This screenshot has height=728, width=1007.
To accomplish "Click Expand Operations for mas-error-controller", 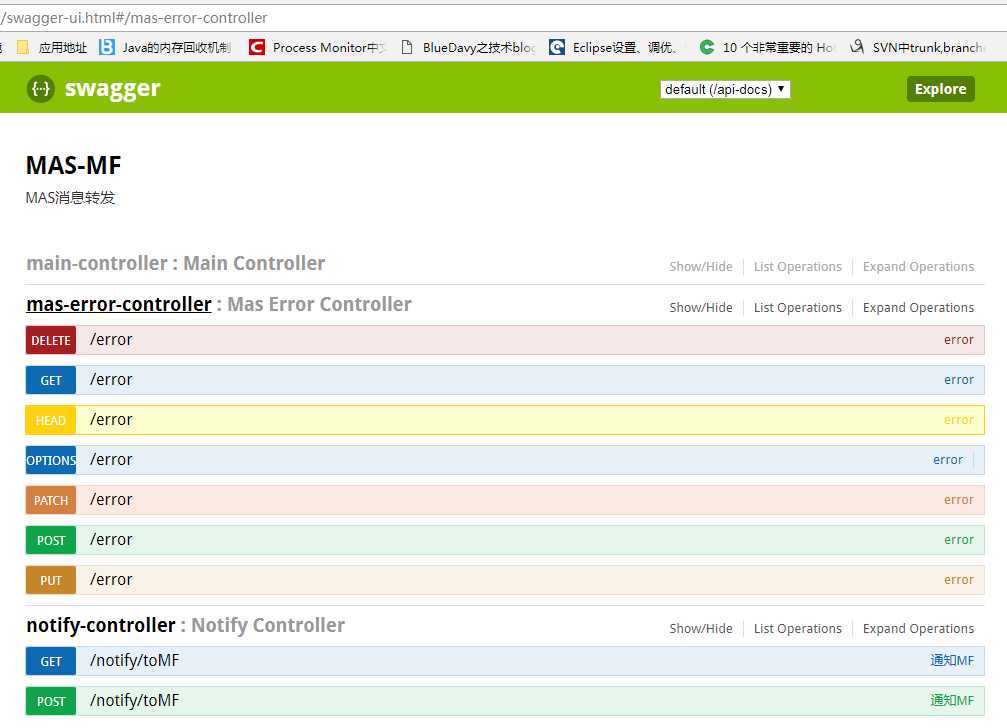I will pos(918,308).
